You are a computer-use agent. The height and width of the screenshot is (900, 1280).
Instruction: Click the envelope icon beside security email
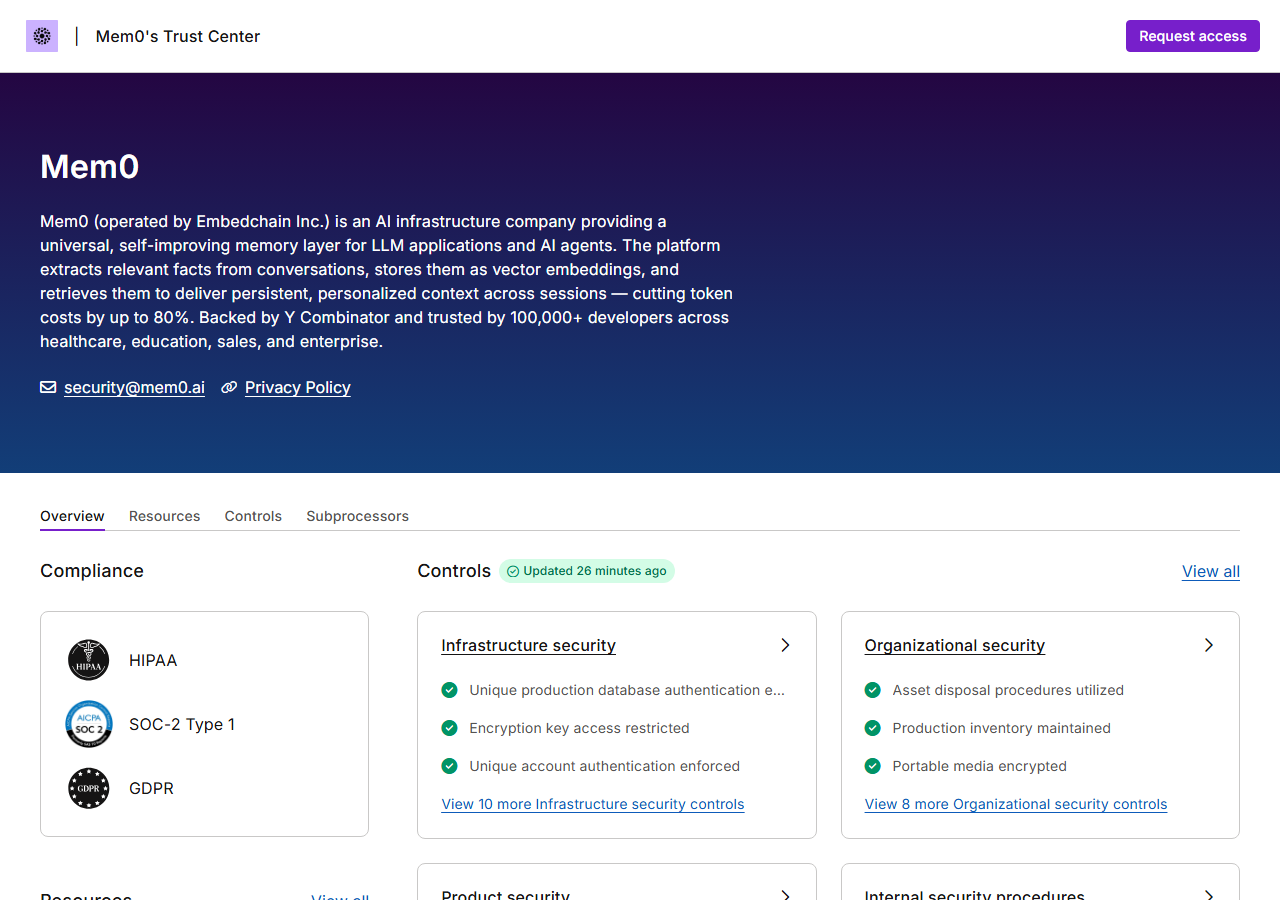click(x=48, y=387)
